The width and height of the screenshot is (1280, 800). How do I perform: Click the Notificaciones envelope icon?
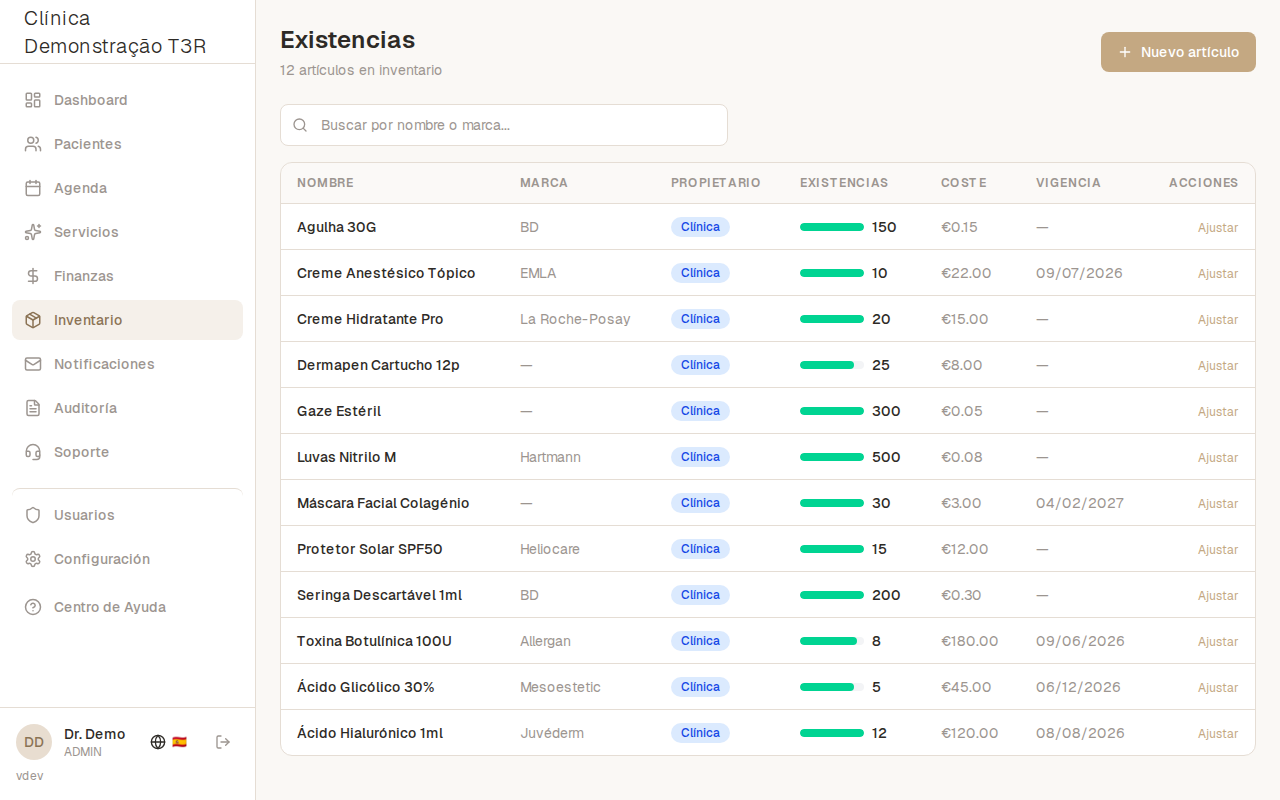pos(33,364)
